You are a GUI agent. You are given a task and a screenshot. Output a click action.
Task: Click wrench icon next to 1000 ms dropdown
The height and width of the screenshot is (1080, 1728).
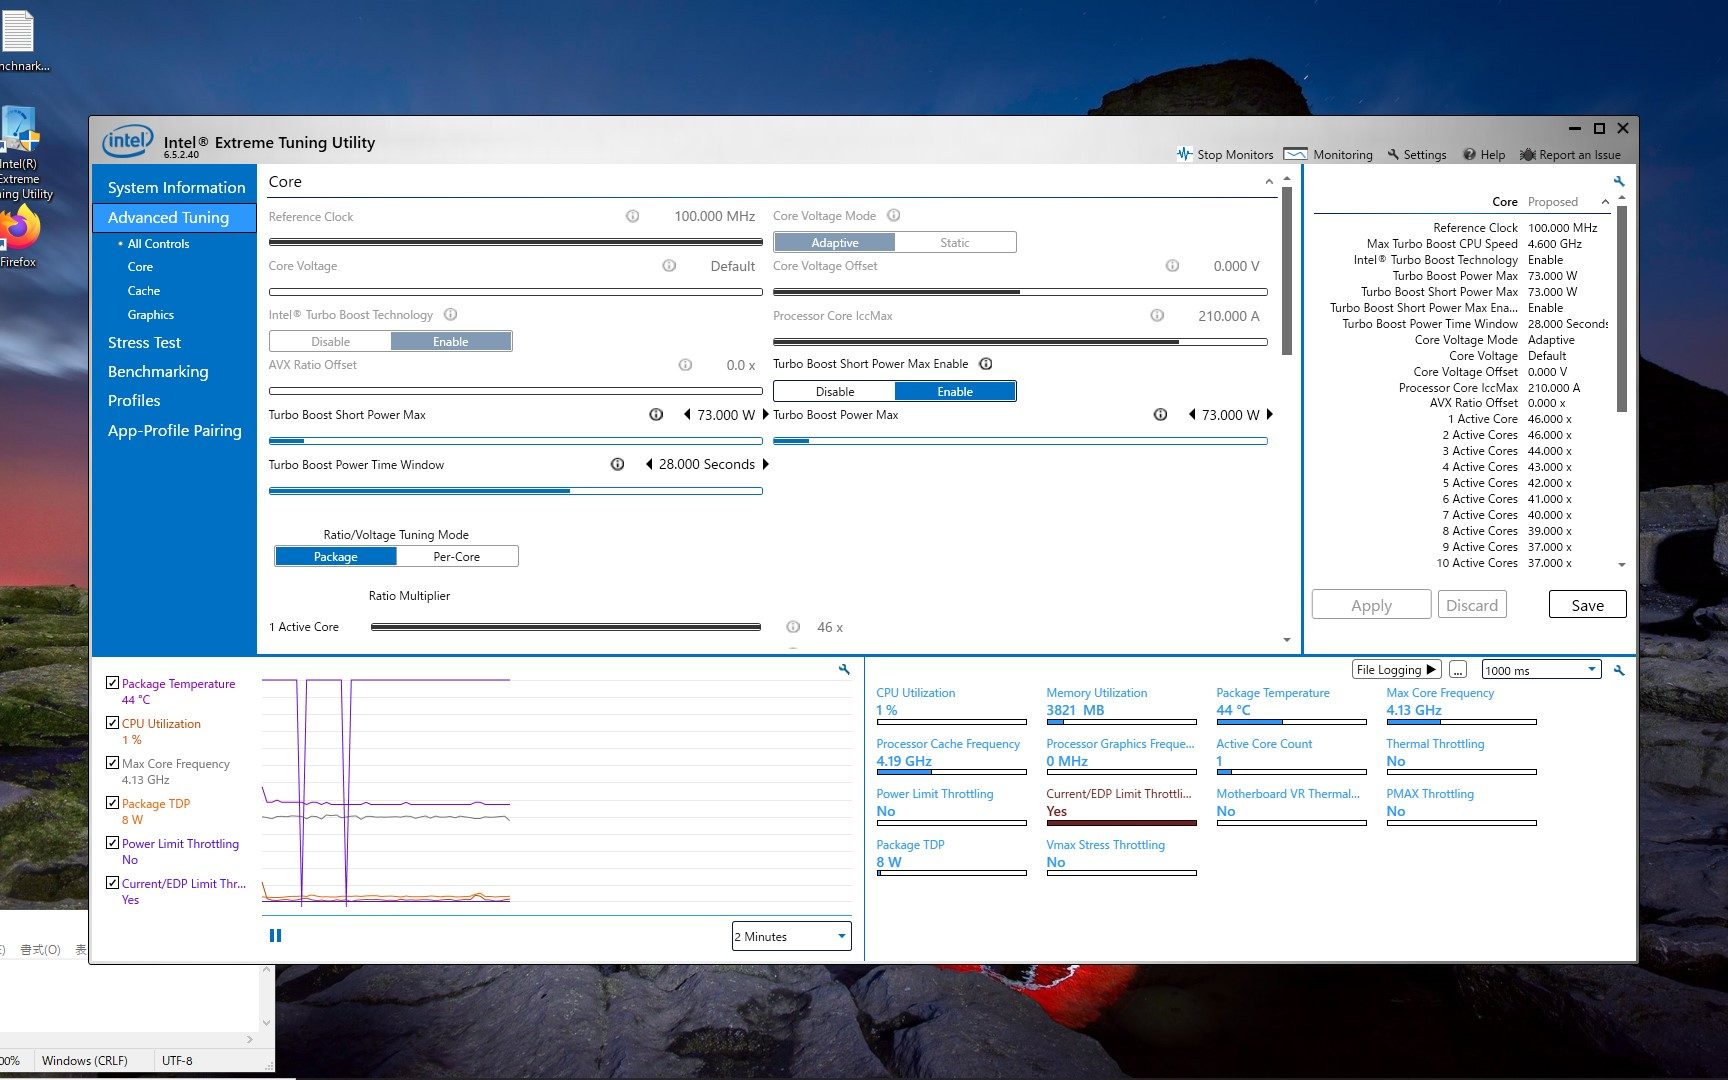(1619, 670)
